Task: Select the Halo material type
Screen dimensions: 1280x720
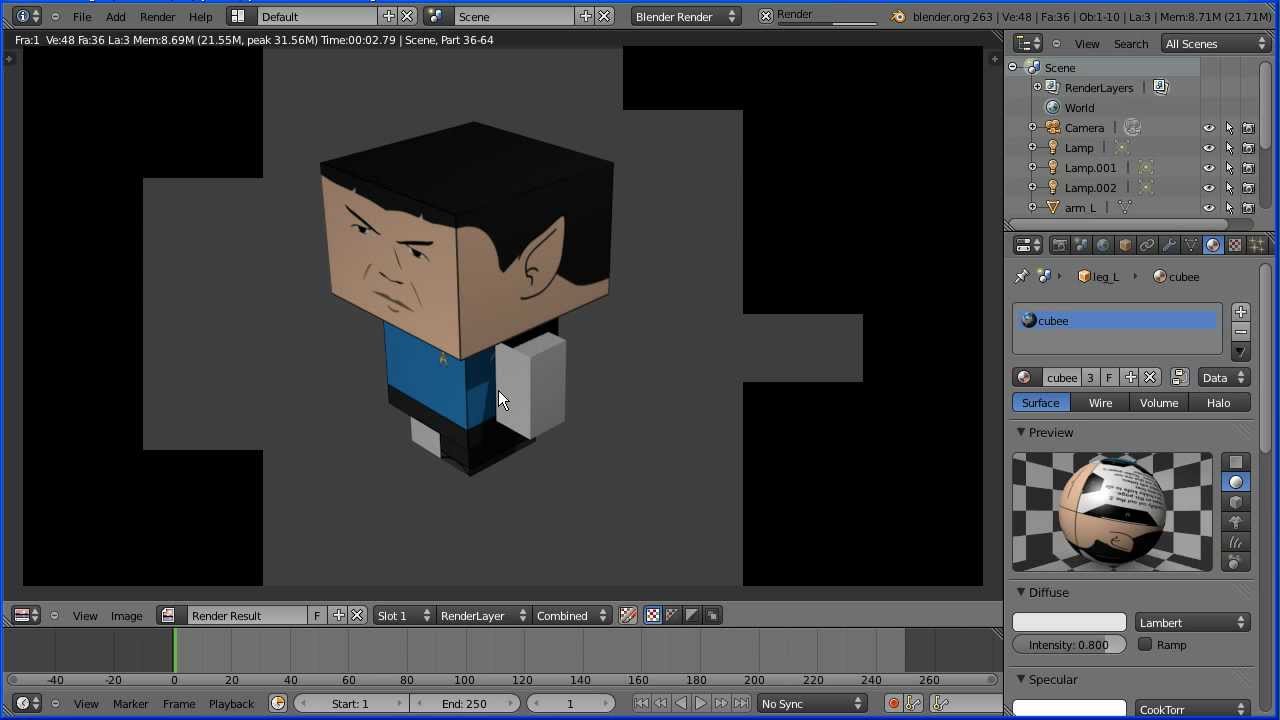Action: pos(1218,403)
